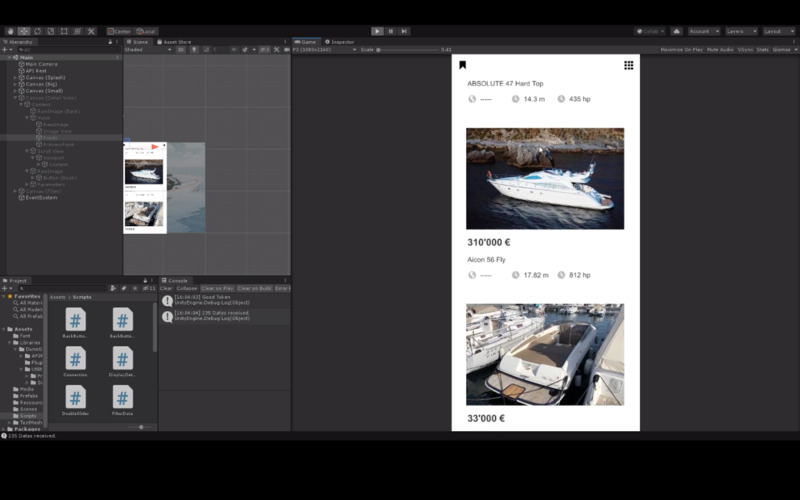Open the custom editor tools button
The height and width of the screenshot is (500, 800).
pos(91,31)
